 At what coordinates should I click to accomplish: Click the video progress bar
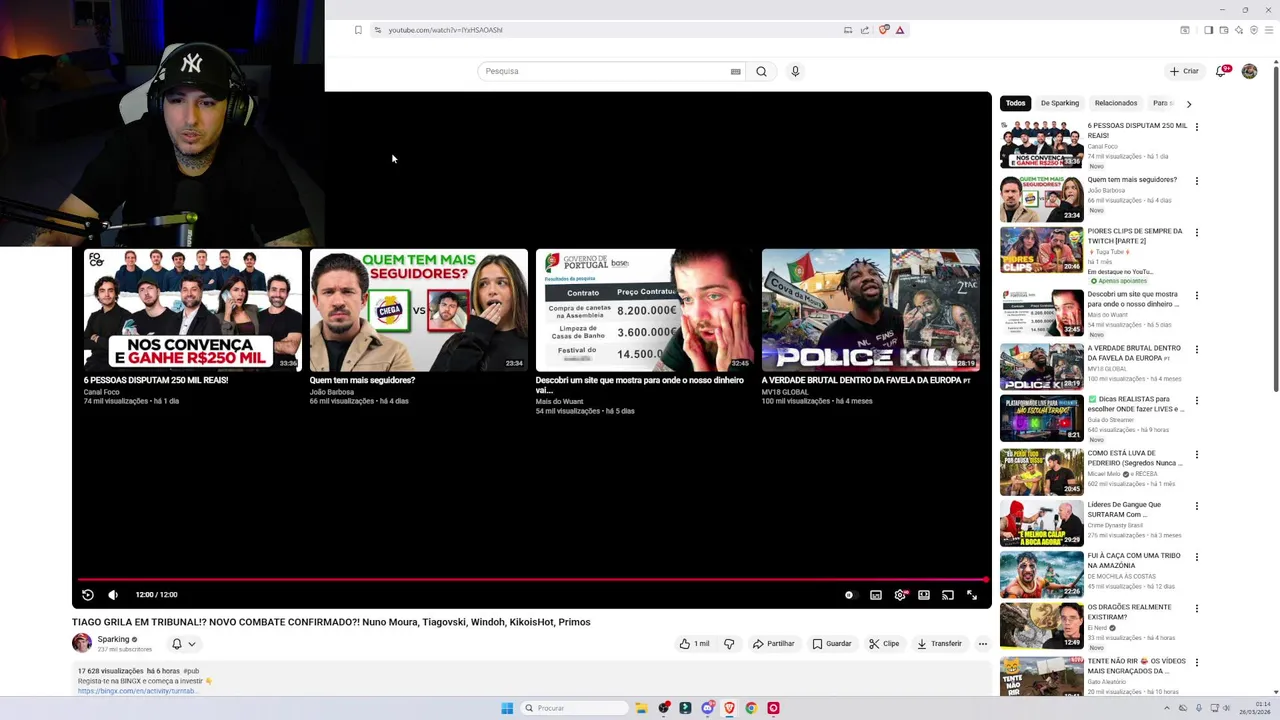pos(532,579)
